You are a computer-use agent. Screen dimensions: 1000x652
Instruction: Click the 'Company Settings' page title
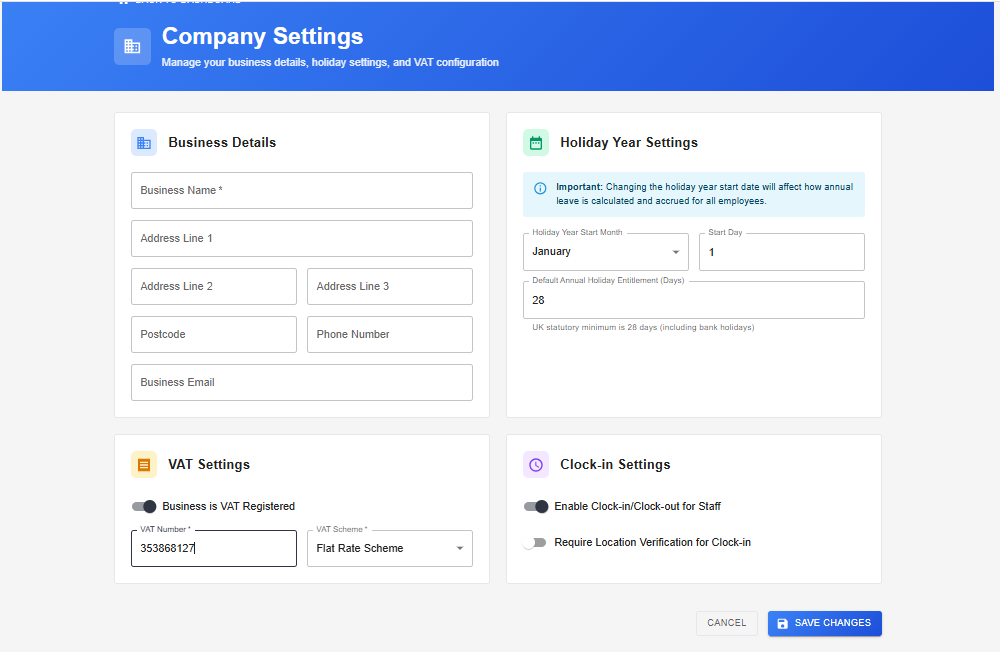click(x=262, y=36)
